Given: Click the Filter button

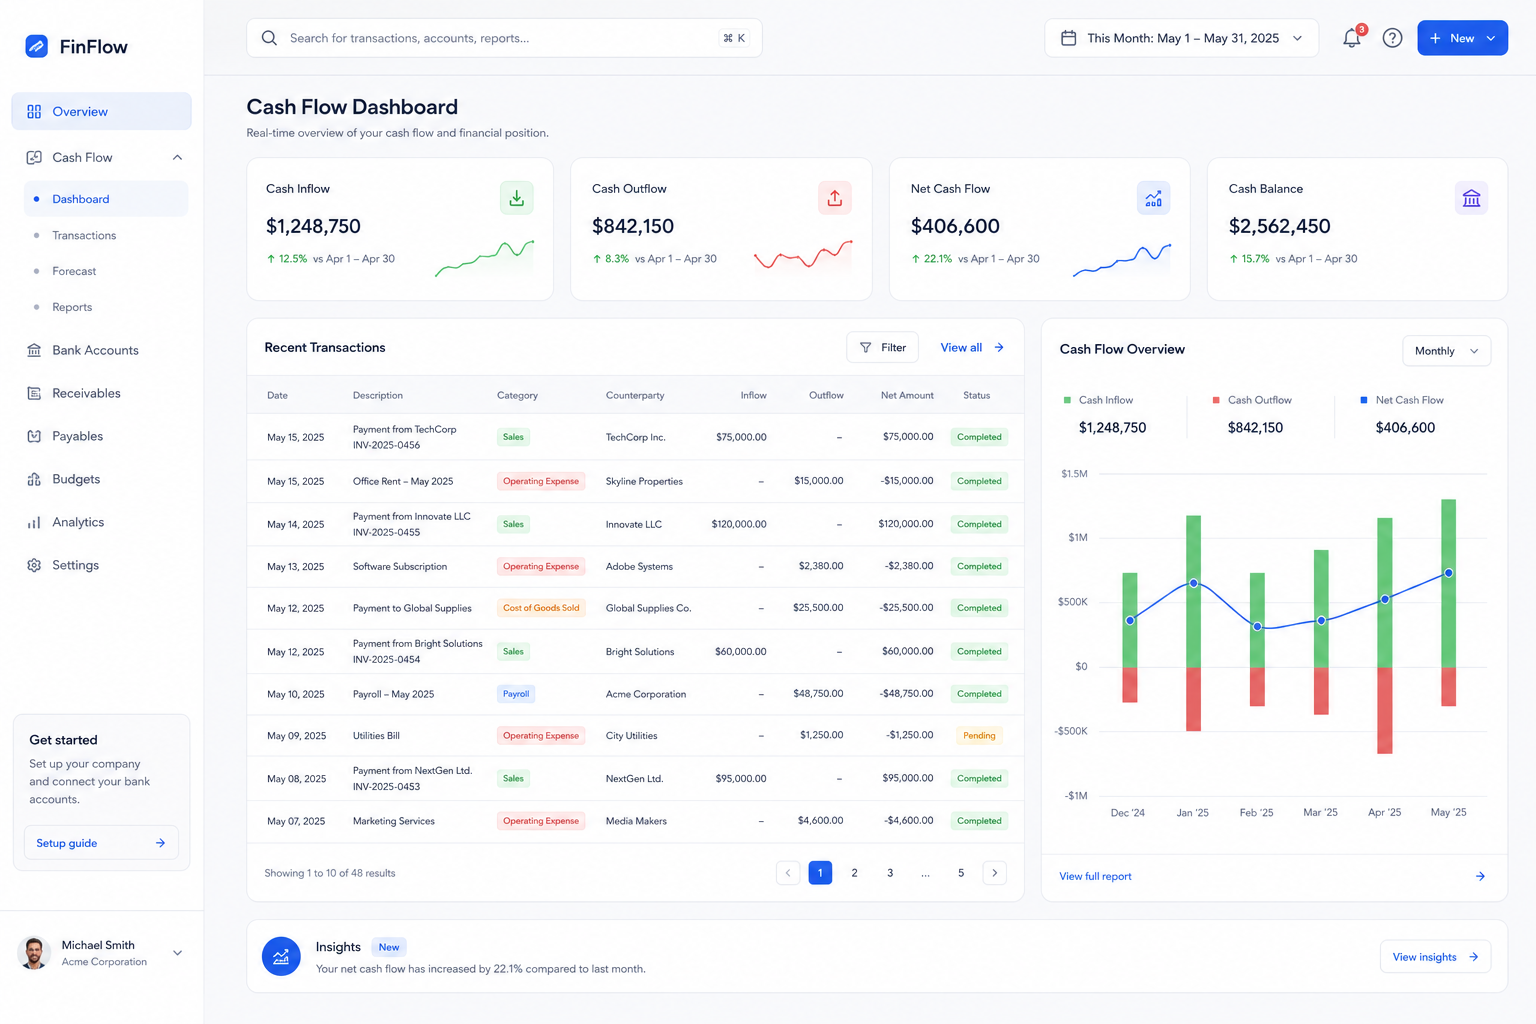Looking at the screenshot, I should [x=882, y=347].
